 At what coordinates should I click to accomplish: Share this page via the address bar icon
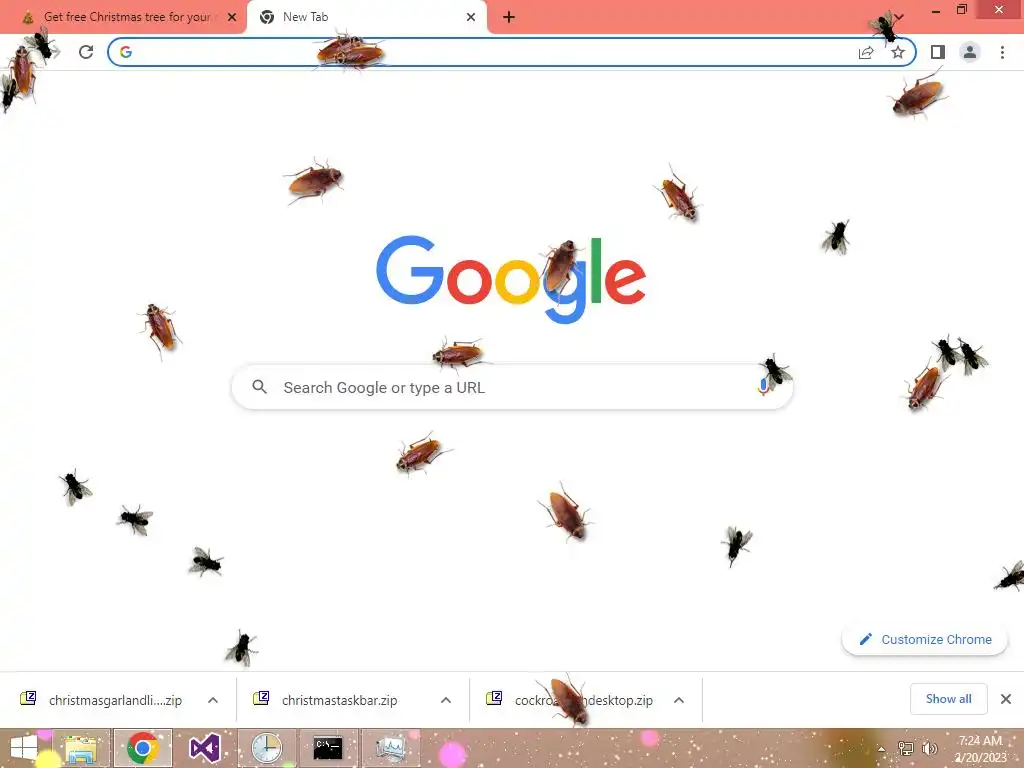point(866,52)
